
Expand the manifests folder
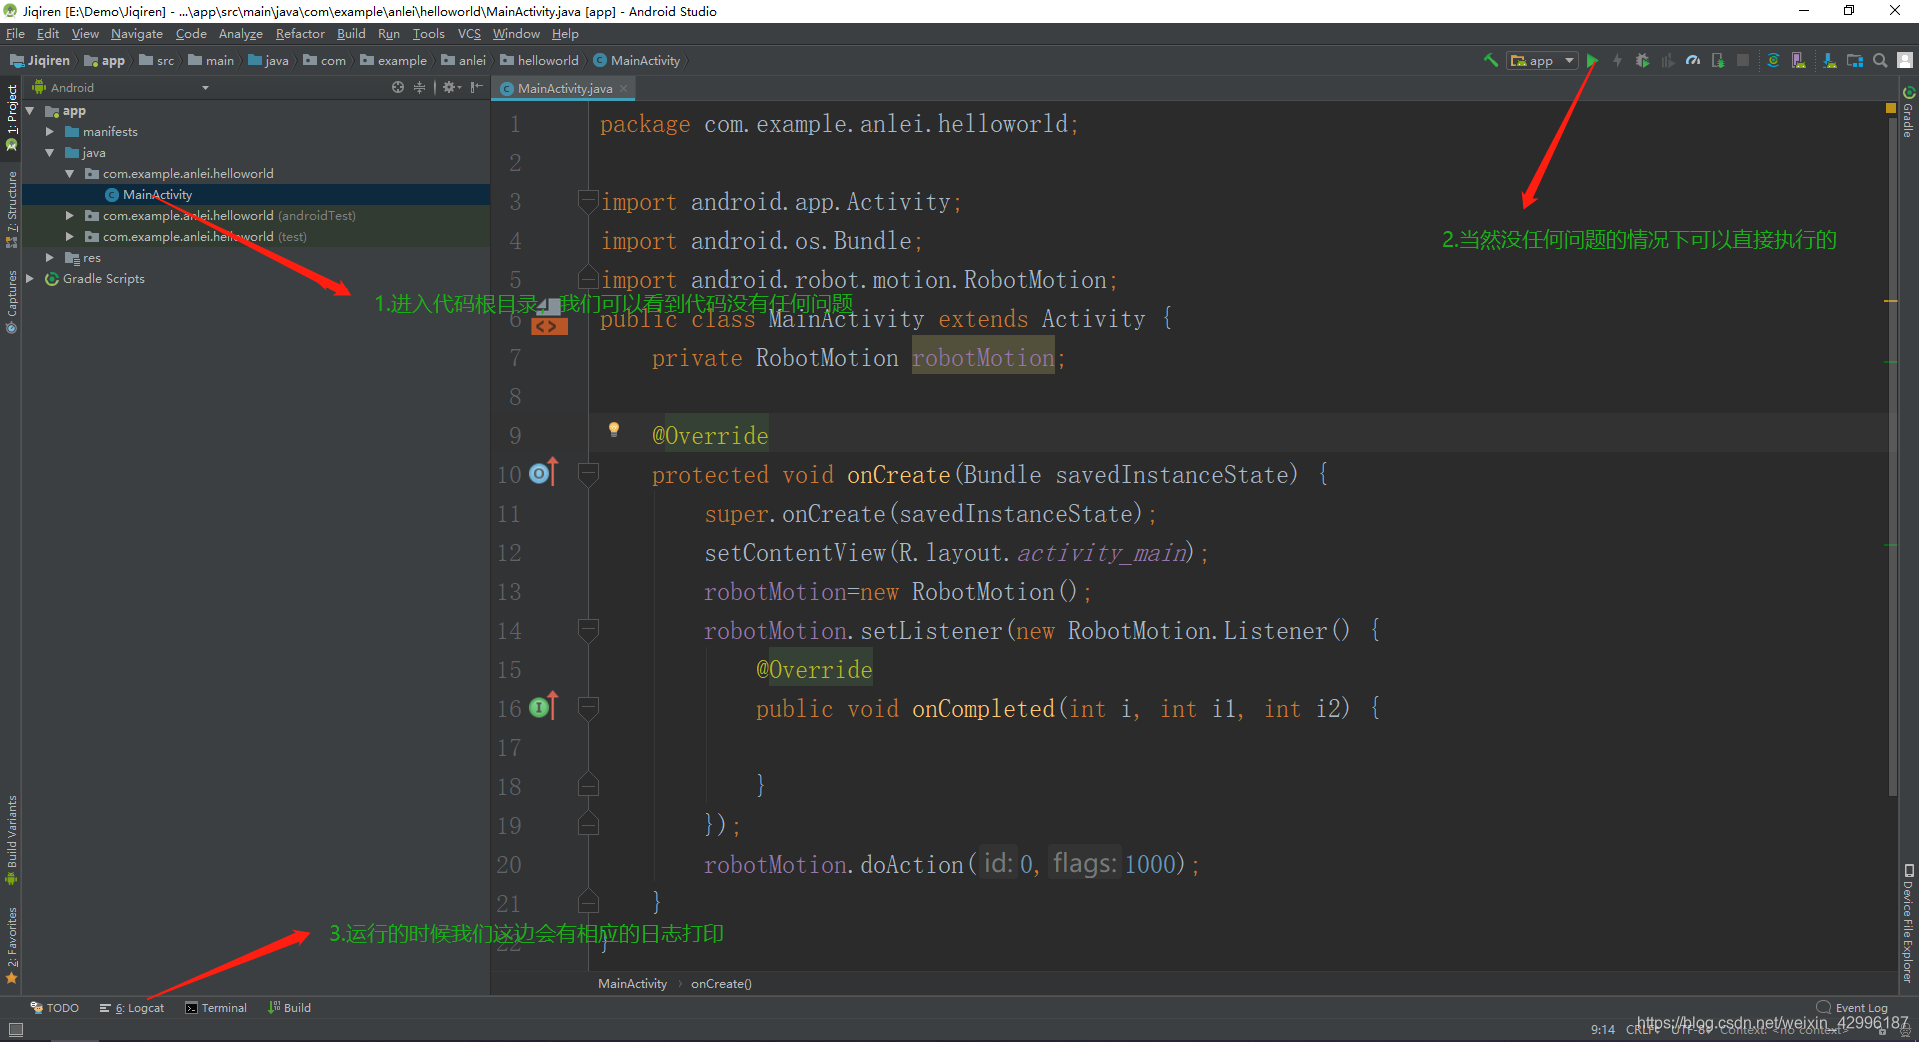[x=50, y=132]
